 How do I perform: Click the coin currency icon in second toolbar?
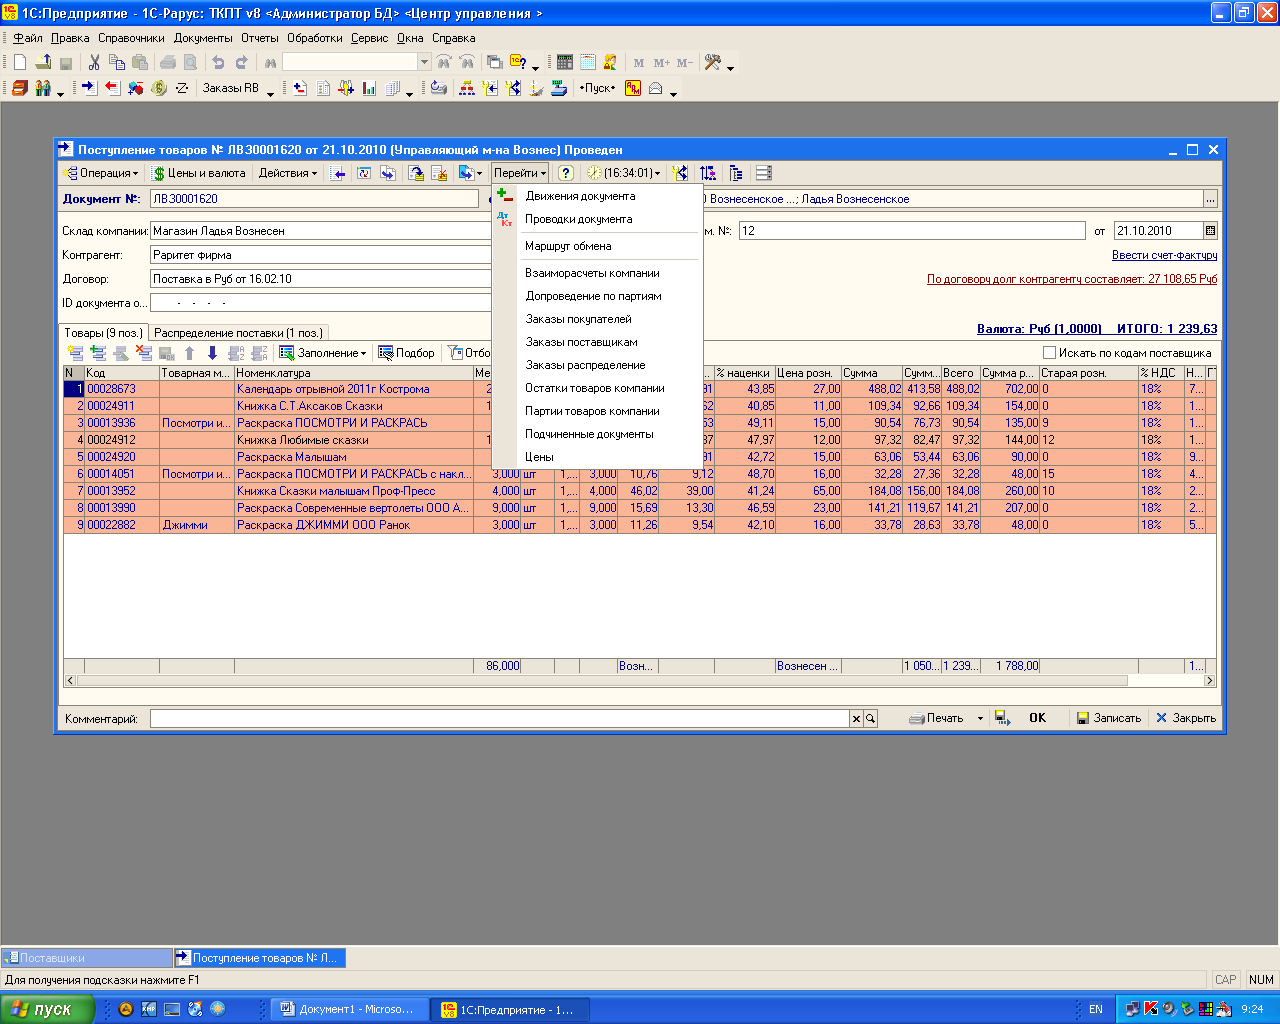pos(159,88)
